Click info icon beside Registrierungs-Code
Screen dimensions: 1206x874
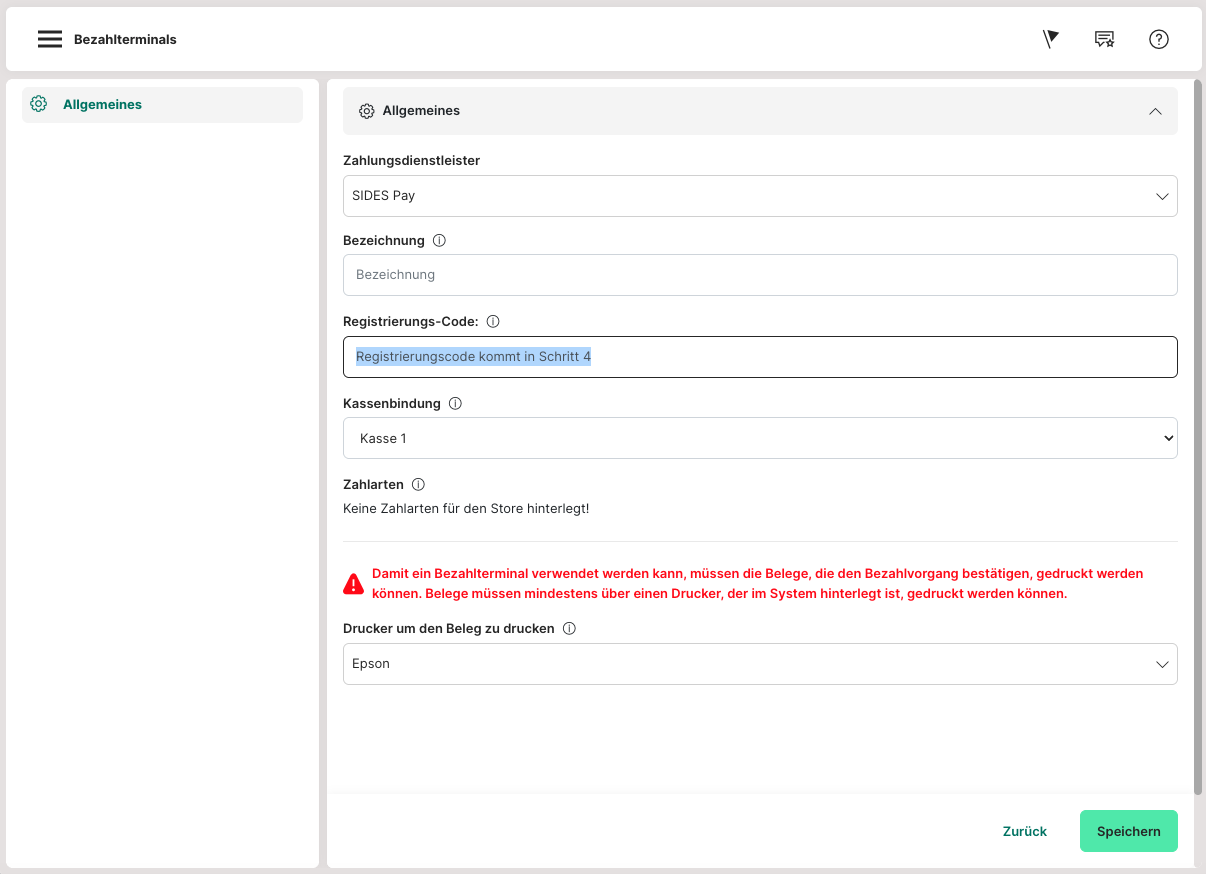pyautogui.click(x=493, y=322)
